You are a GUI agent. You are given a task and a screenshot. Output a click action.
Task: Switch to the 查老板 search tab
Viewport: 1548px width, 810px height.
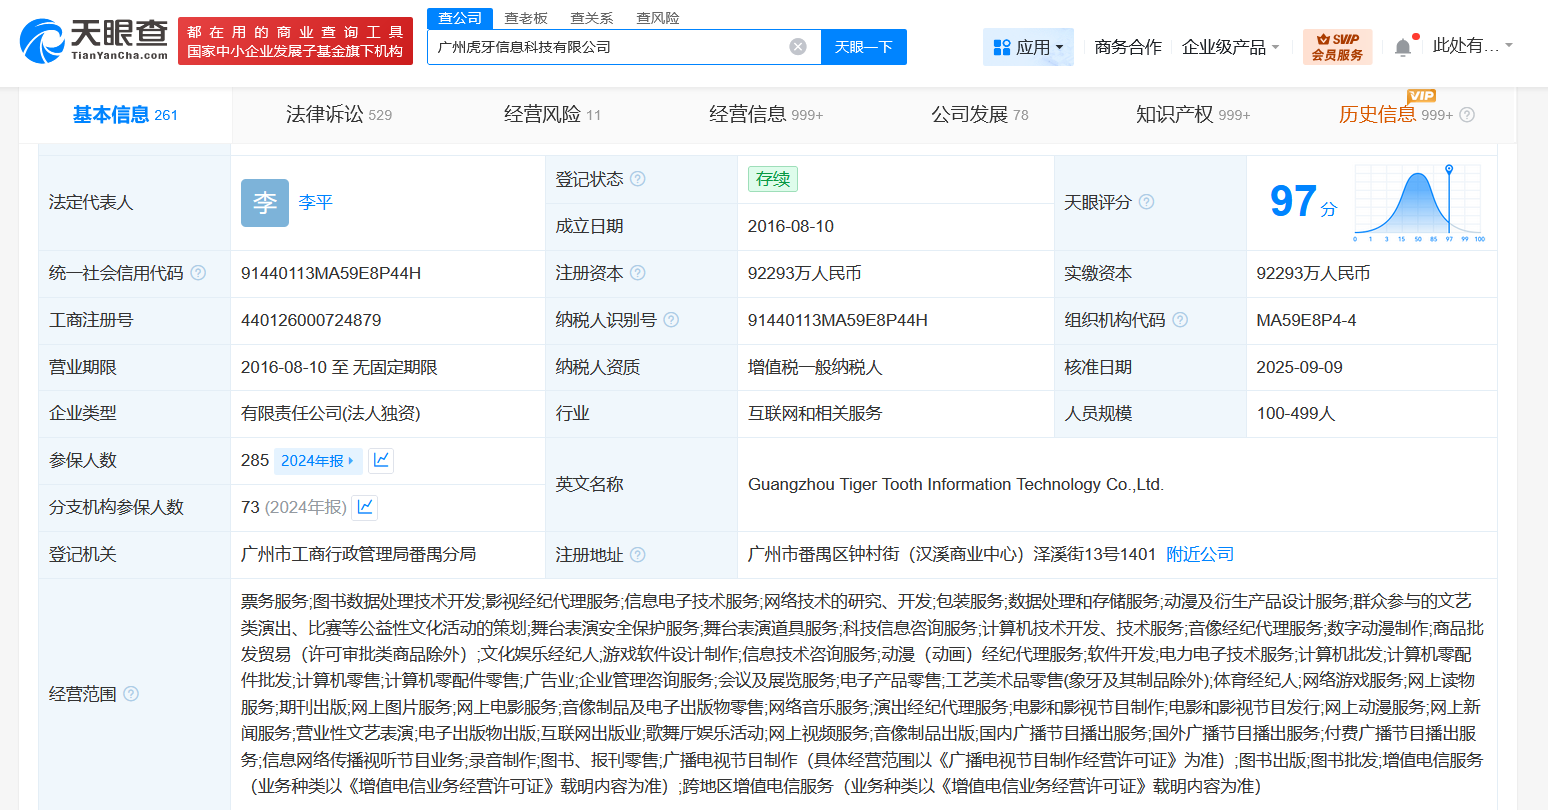pyautogui.click(x=526, y=18)
